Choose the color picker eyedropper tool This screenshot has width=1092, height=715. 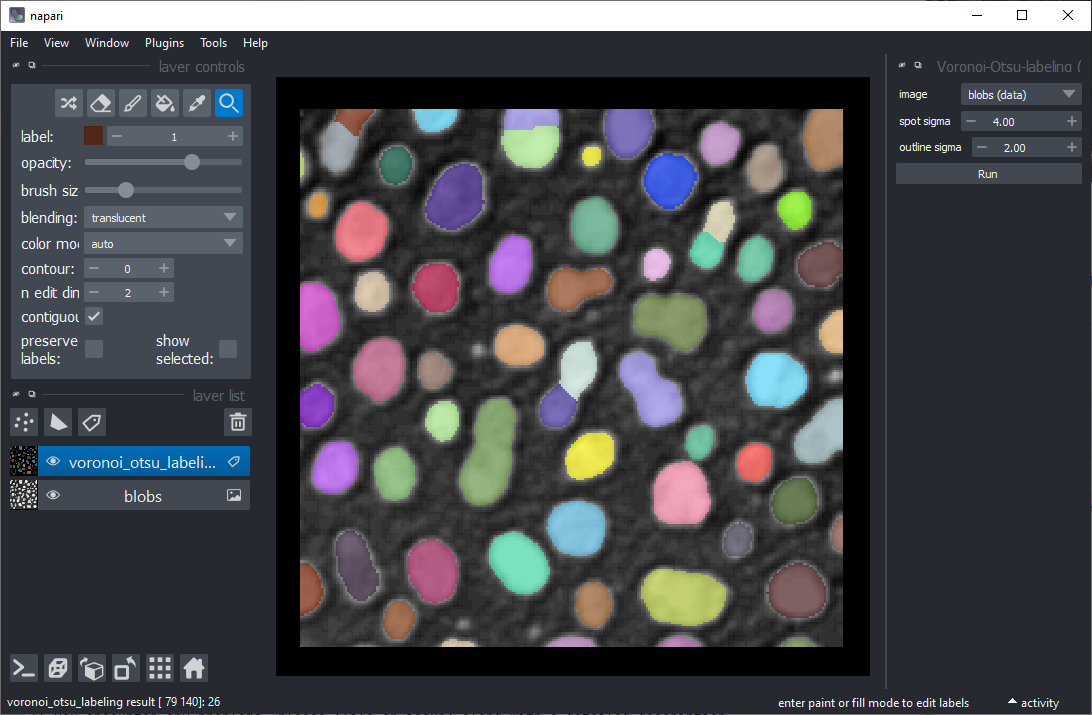197,103
